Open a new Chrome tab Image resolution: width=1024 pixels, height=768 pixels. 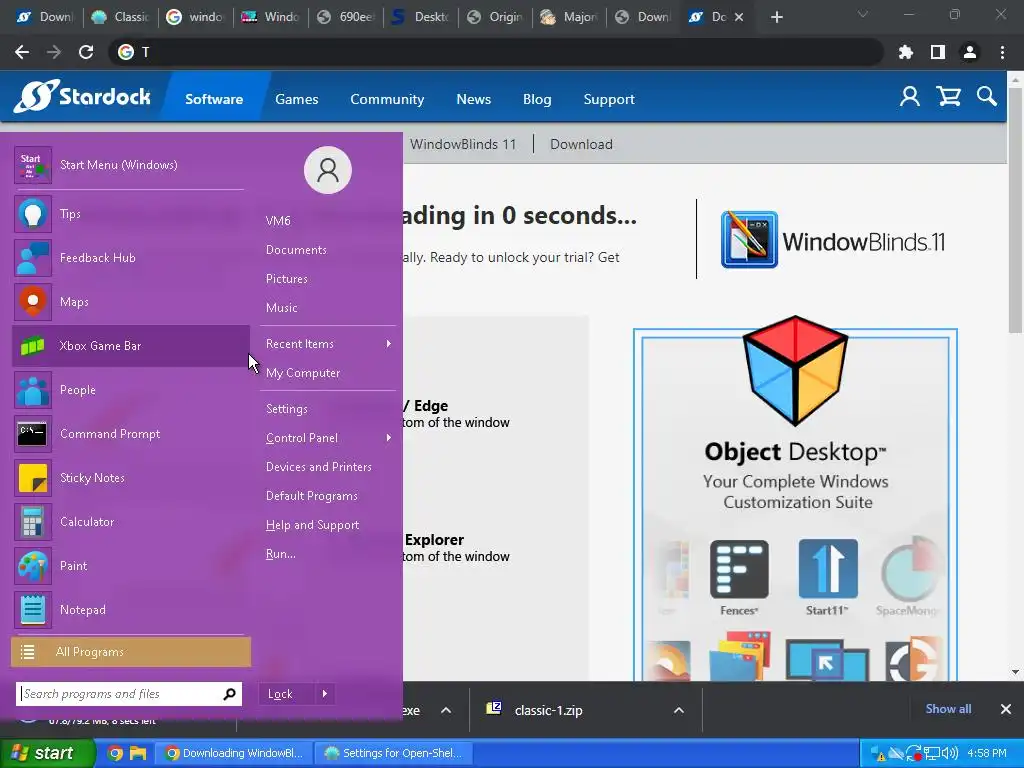[776, 17]
